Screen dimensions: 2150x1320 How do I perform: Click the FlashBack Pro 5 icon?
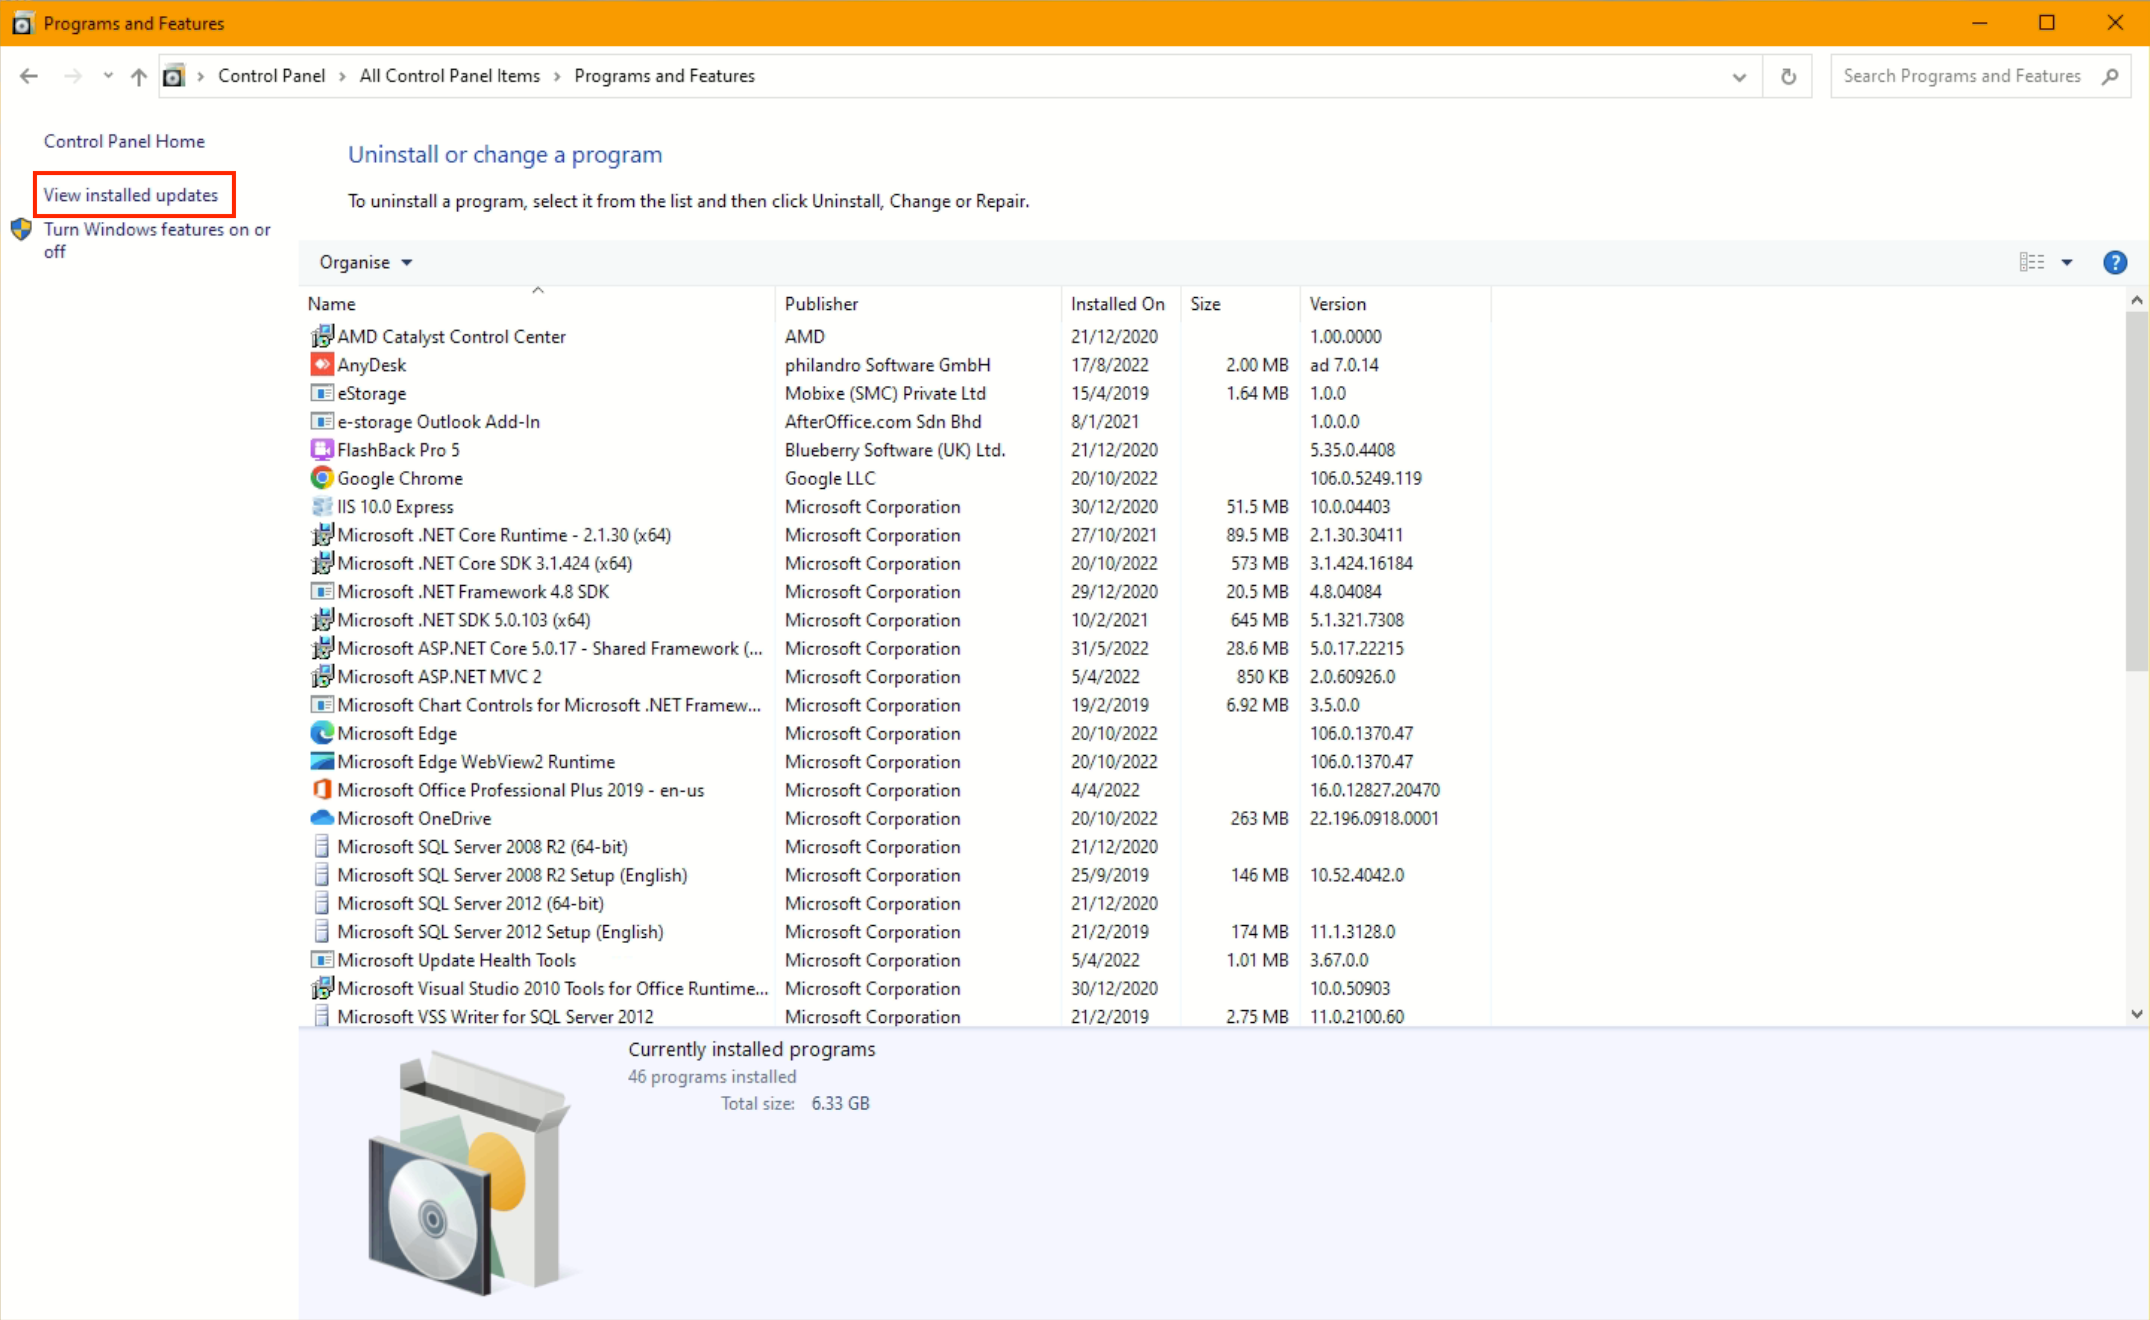tap(321, 450)
